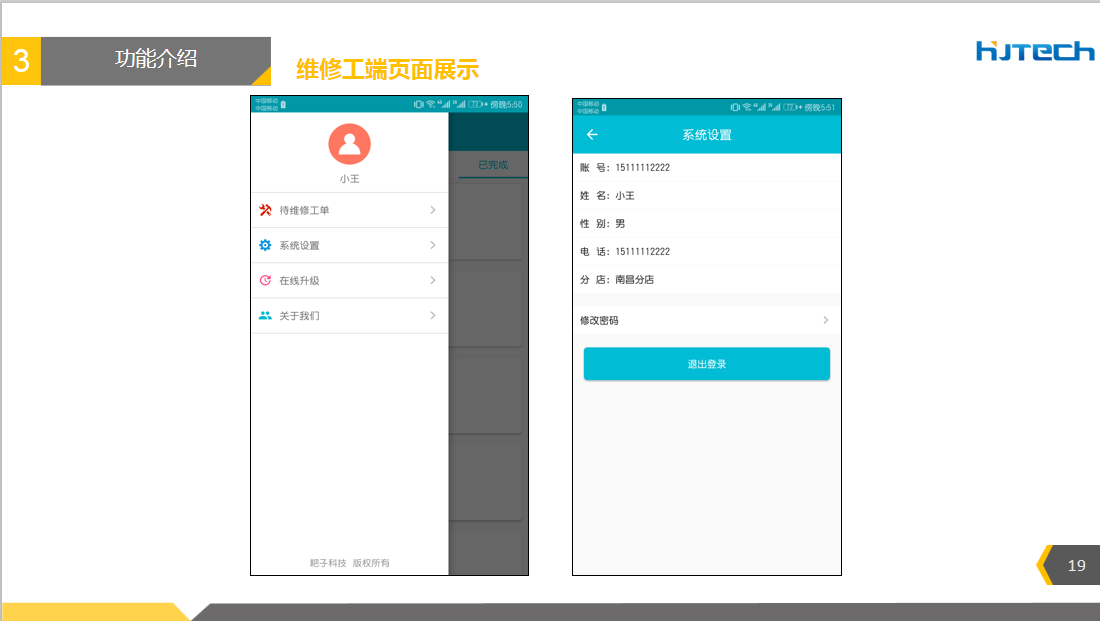Click the blue settings gear icon
Viewport: 1100px width, 621px height.
265,245
